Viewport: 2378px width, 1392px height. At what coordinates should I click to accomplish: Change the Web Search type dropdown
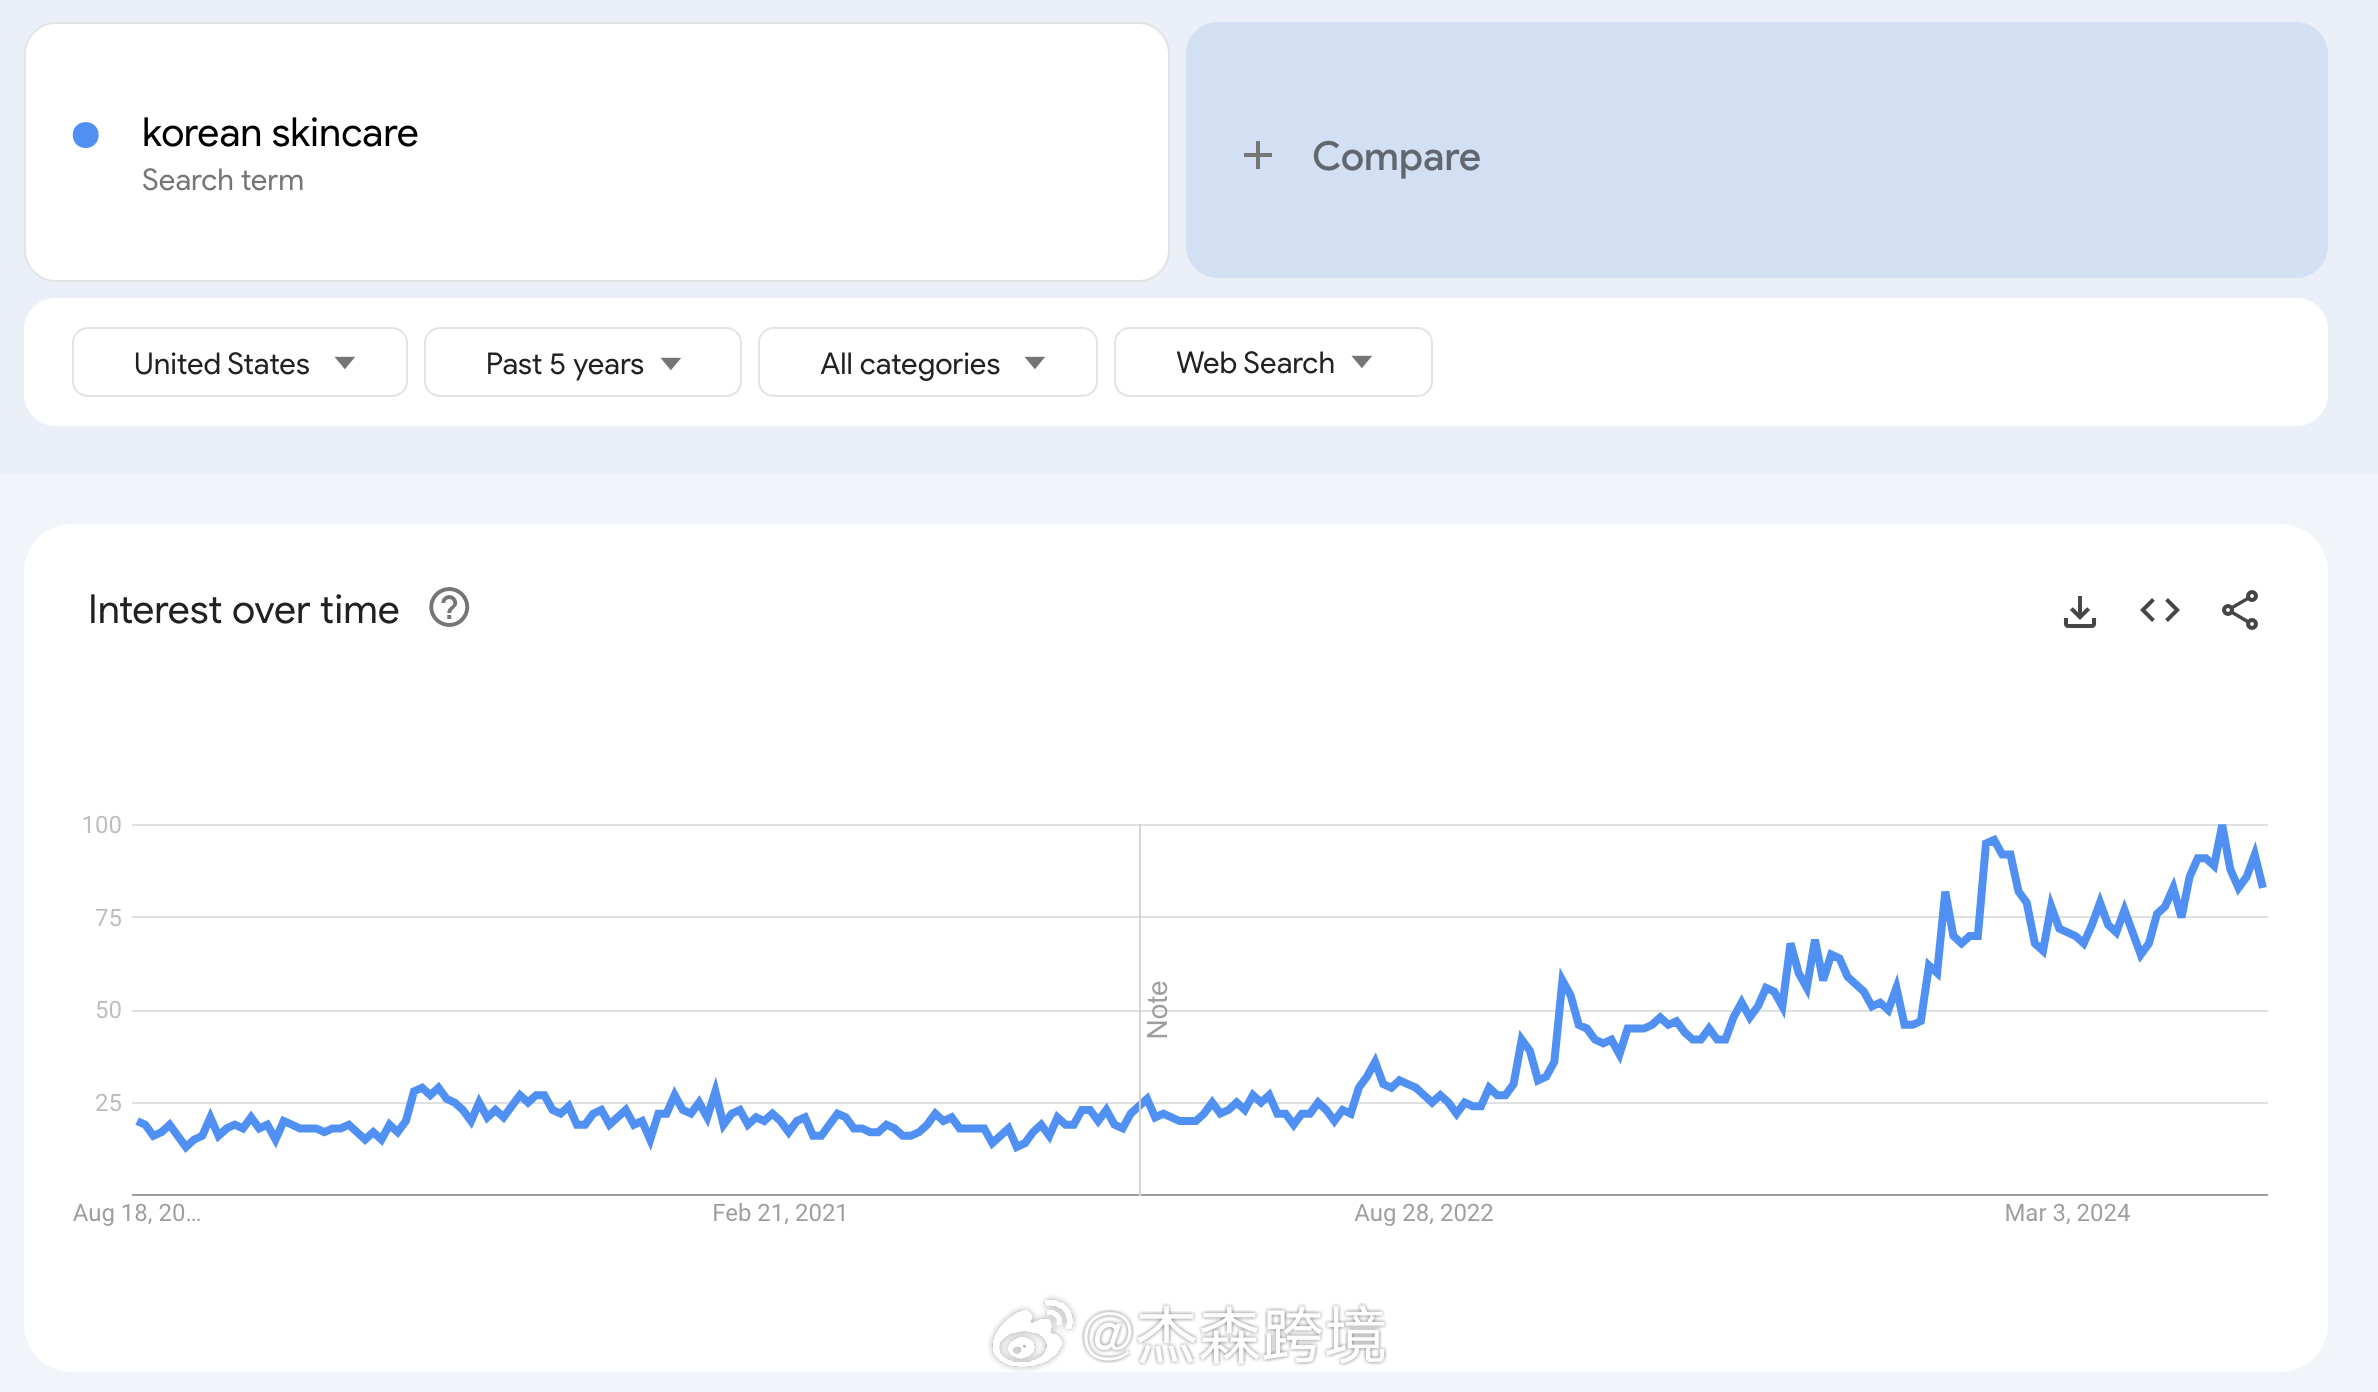(1271, 362)
